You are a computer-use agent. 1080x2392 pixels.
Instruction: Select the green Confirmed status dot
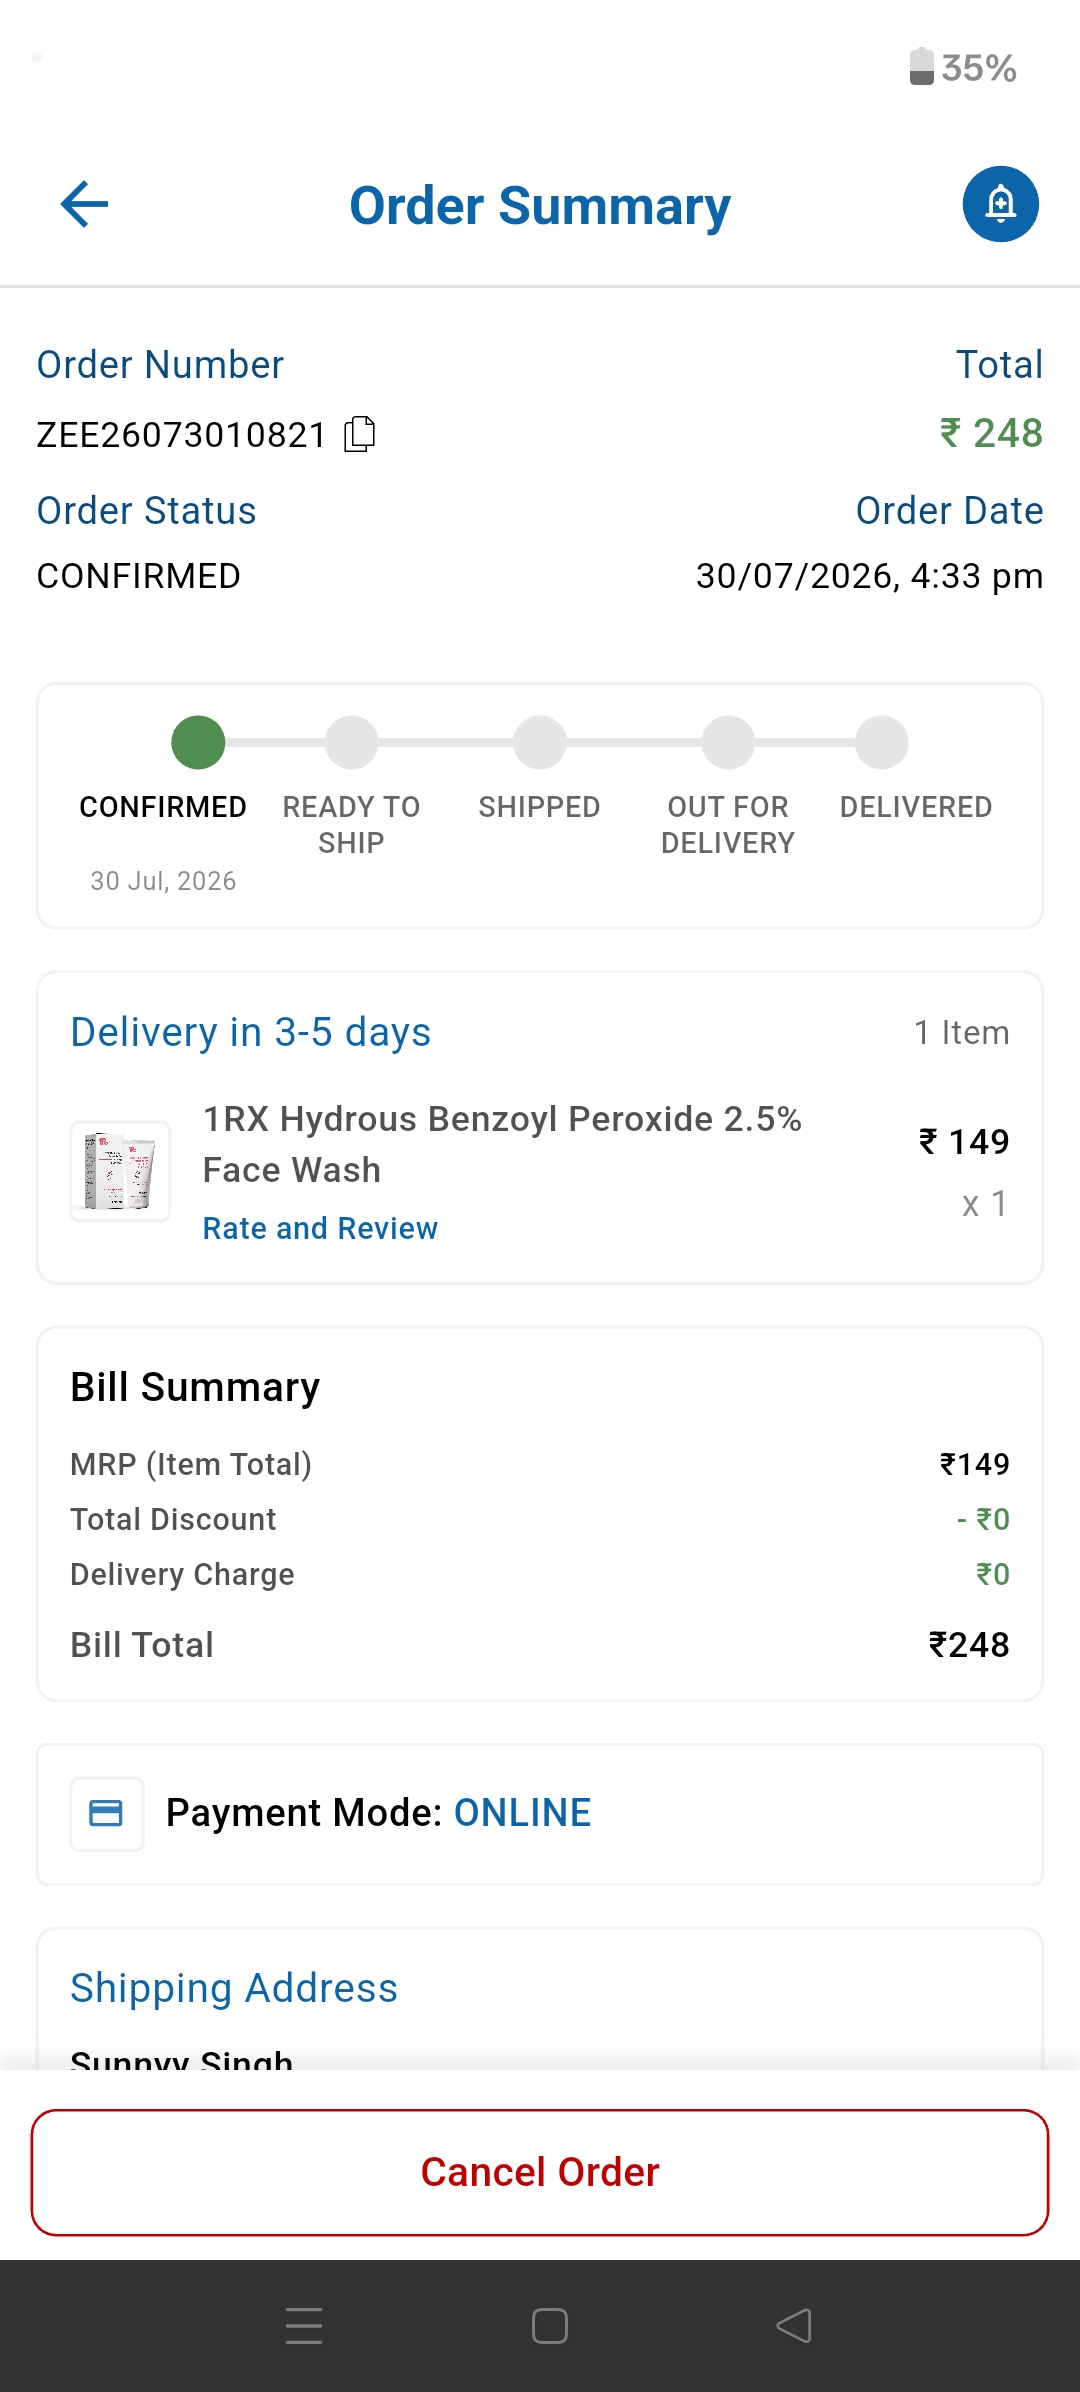(x=198, y=742)
